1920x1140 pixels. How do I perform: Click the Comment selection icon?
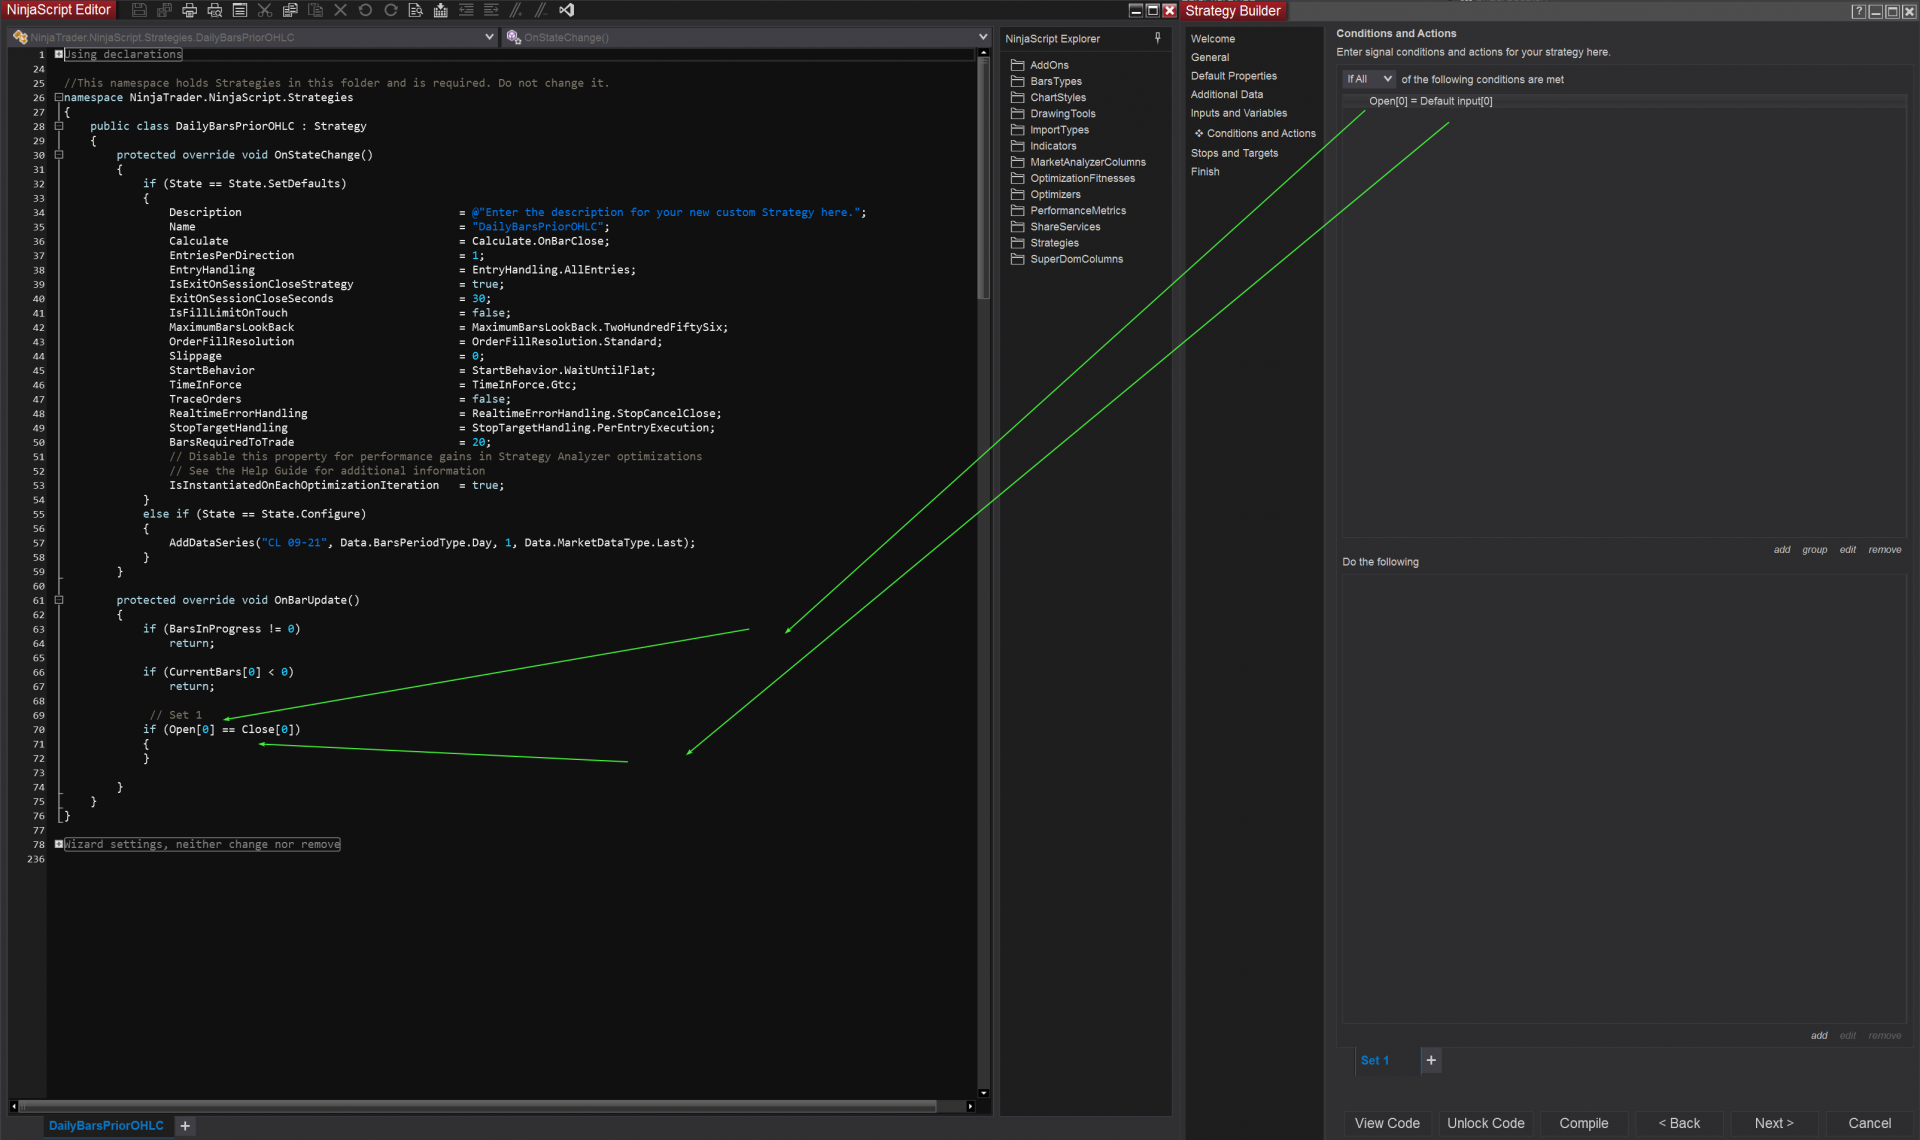point(516,10)
